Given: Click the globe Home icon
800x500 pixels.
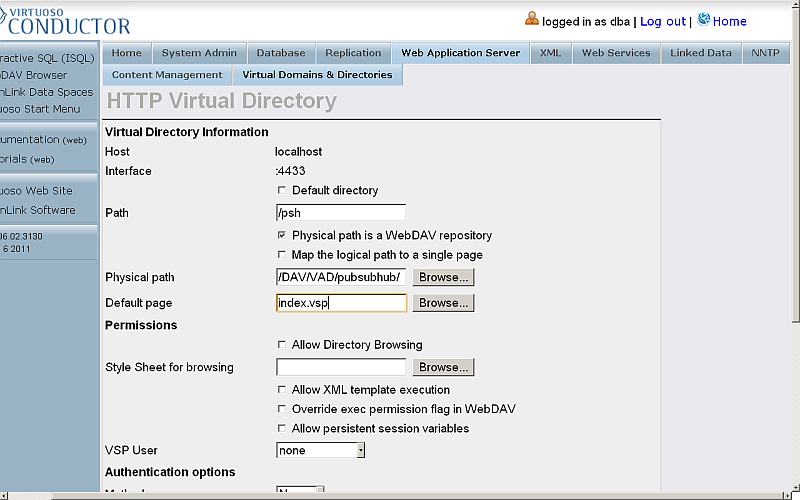Looking at the screenshot, I should (x=703, y=19).
